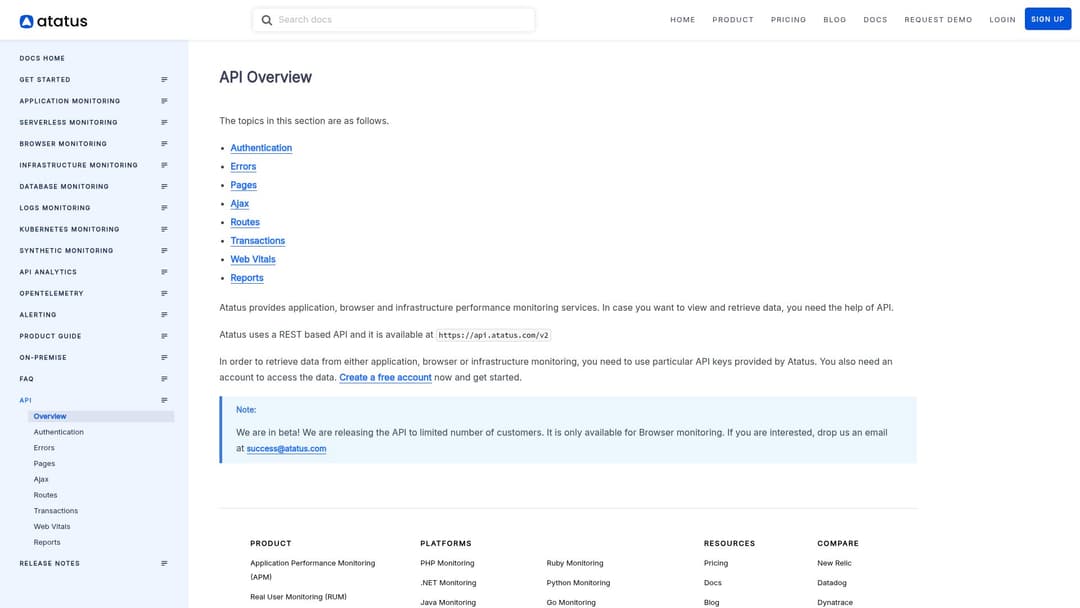
Task: Open Ruby Monitoring footer link
Action: 574,563
